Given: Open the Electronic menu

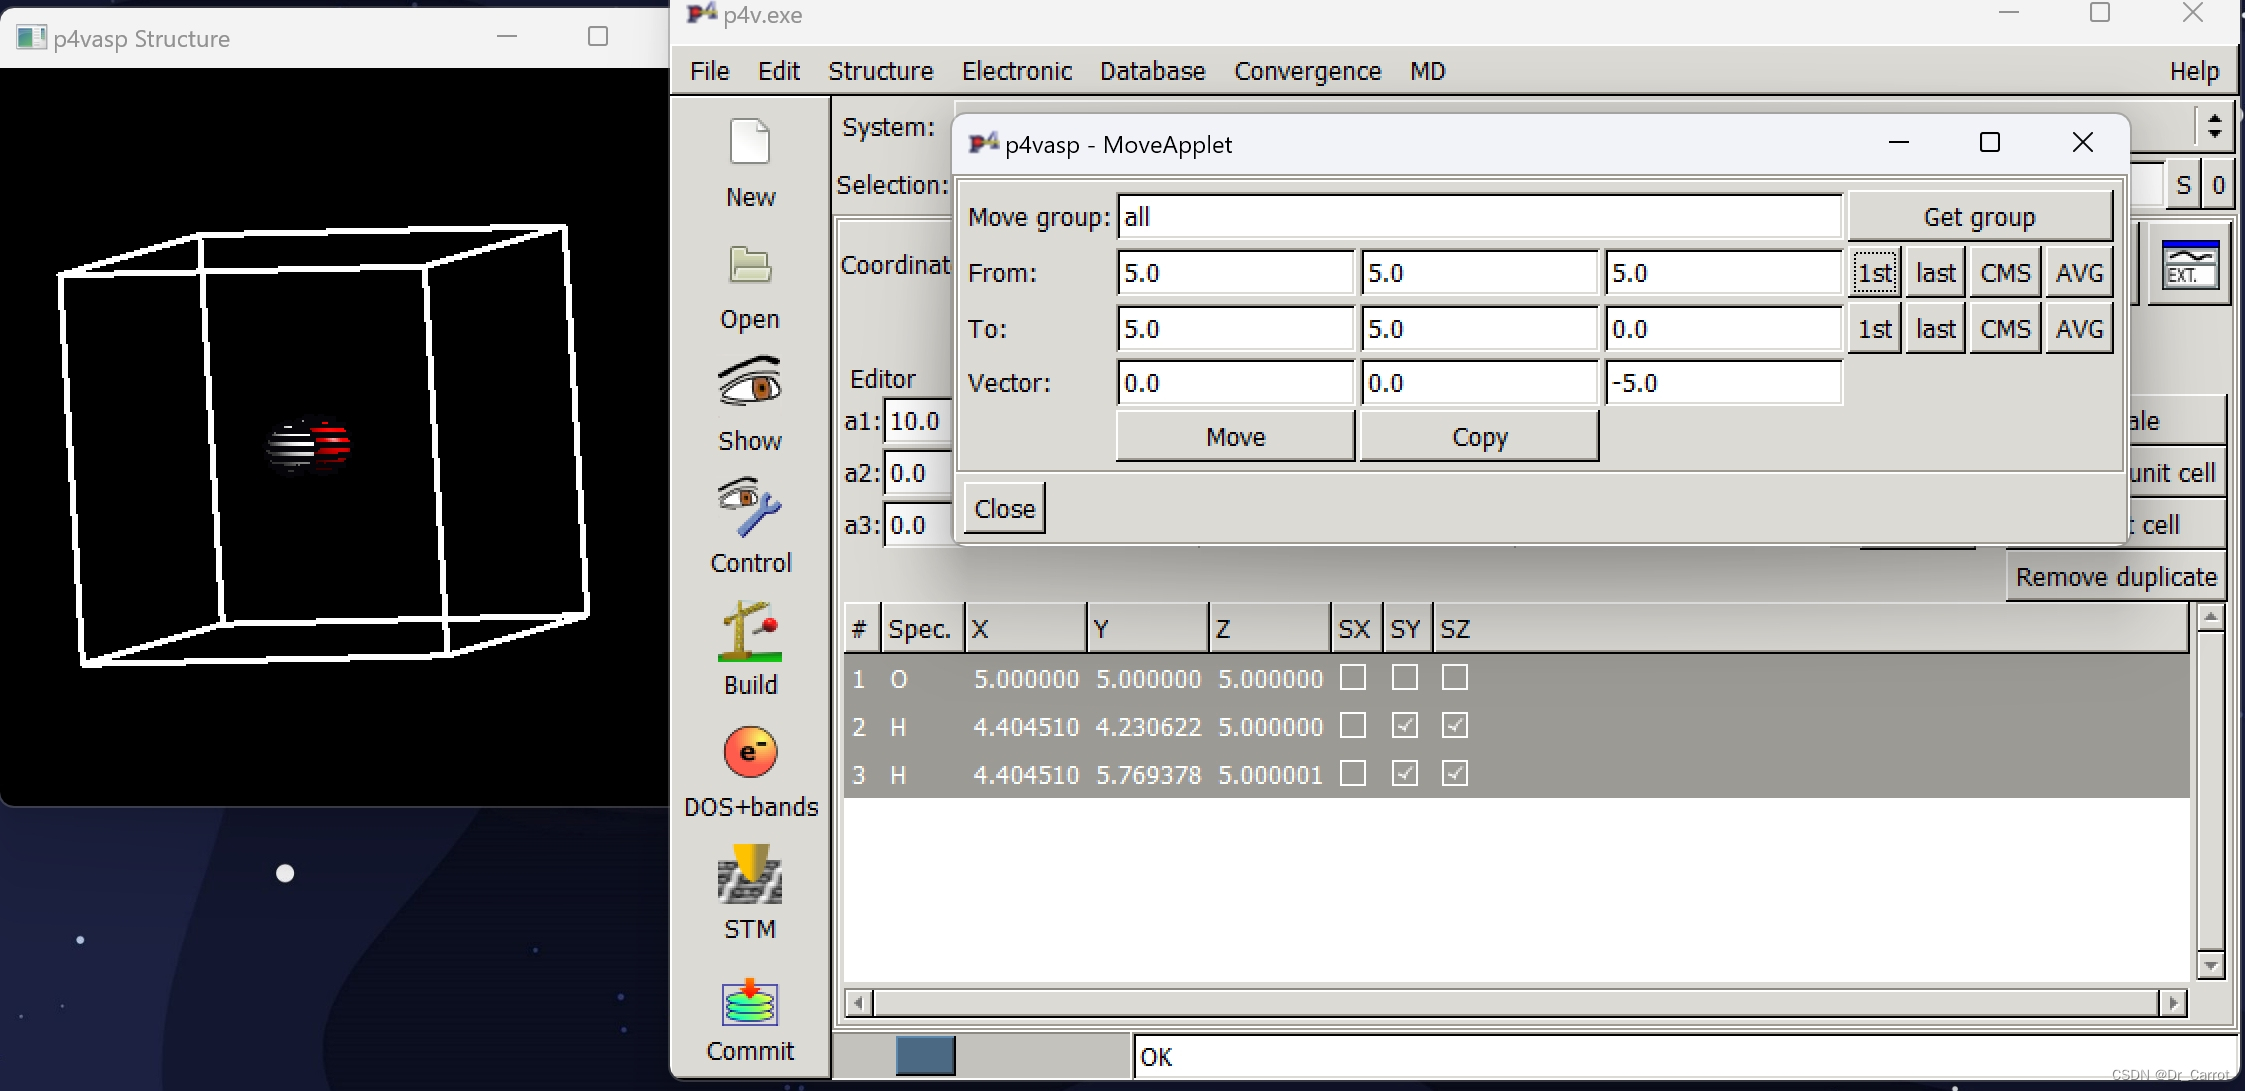Looking at the screenshot, I should (x=1016, y=71).
